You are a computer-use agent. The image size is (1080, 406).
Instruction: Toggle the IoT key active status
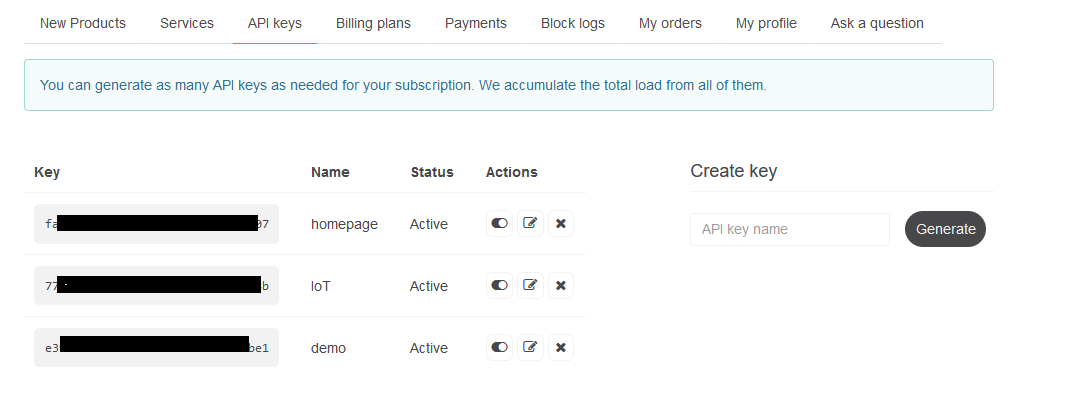tap(500, 286)
